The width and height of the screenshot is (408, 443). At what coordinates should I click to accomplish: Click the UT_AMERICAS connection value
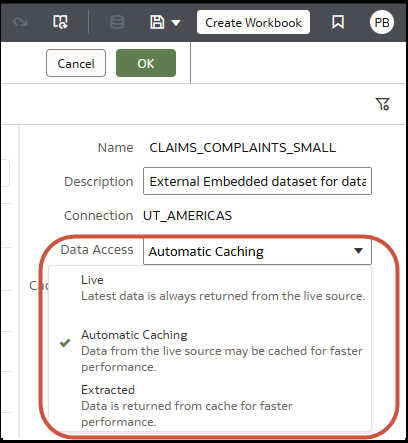tap(187, 216)
